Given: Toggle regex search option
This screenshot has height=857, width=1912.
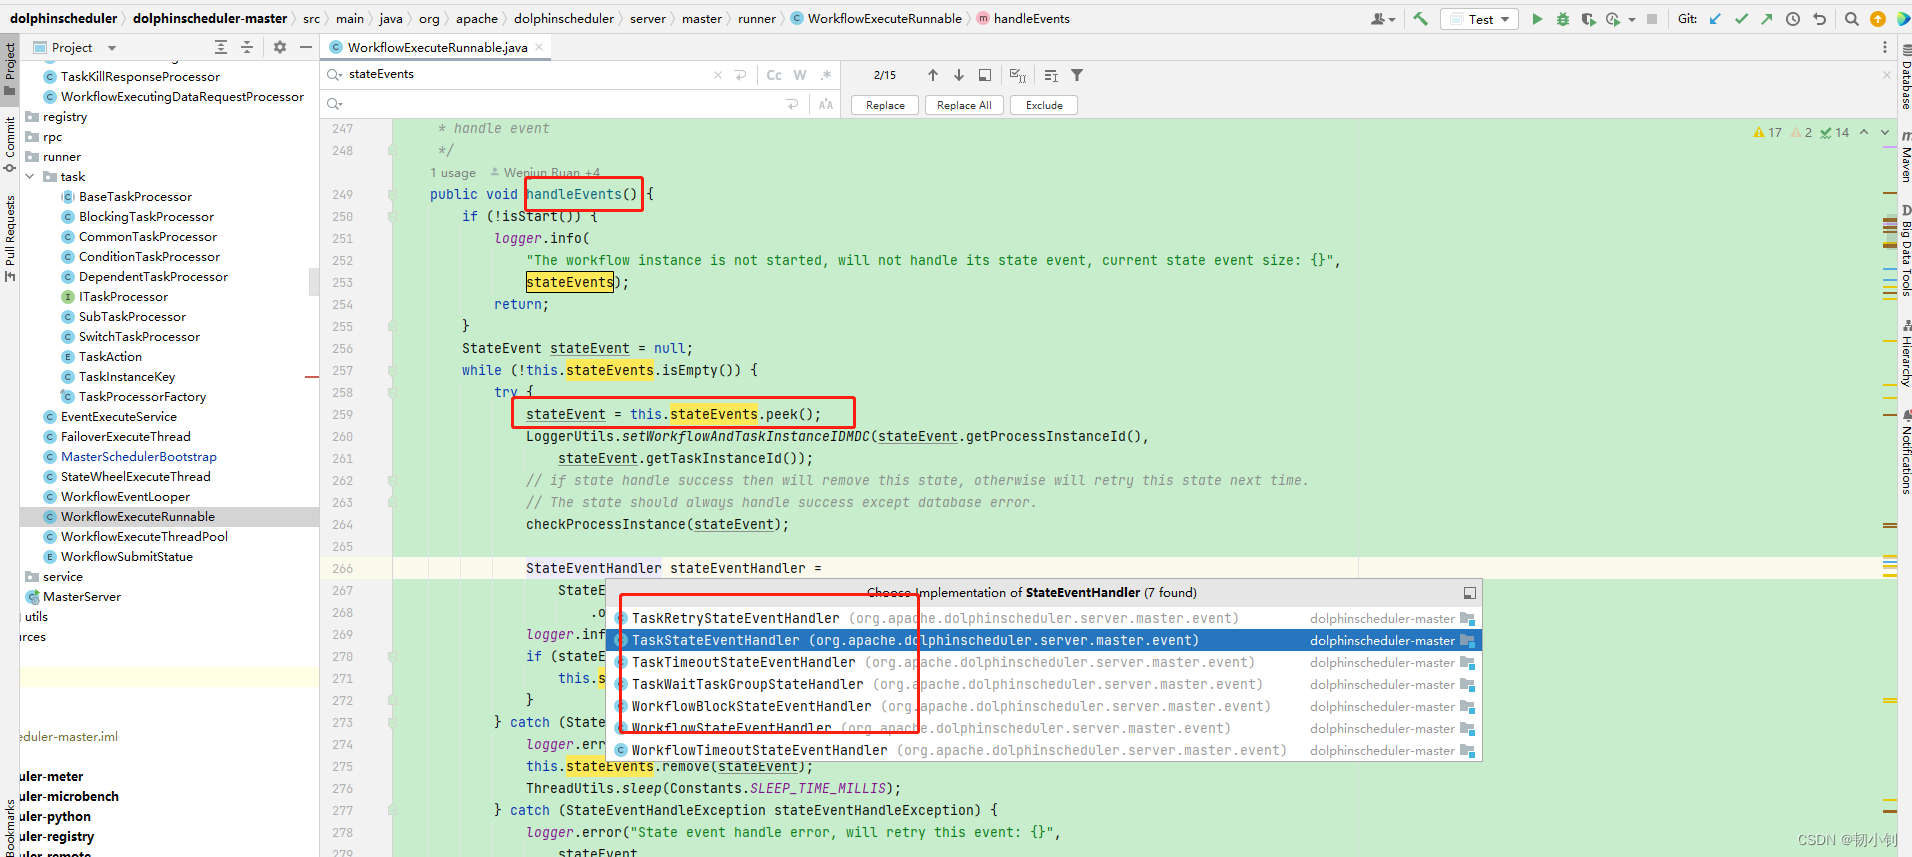Looking at the screenshot, I should pos(826,75).
